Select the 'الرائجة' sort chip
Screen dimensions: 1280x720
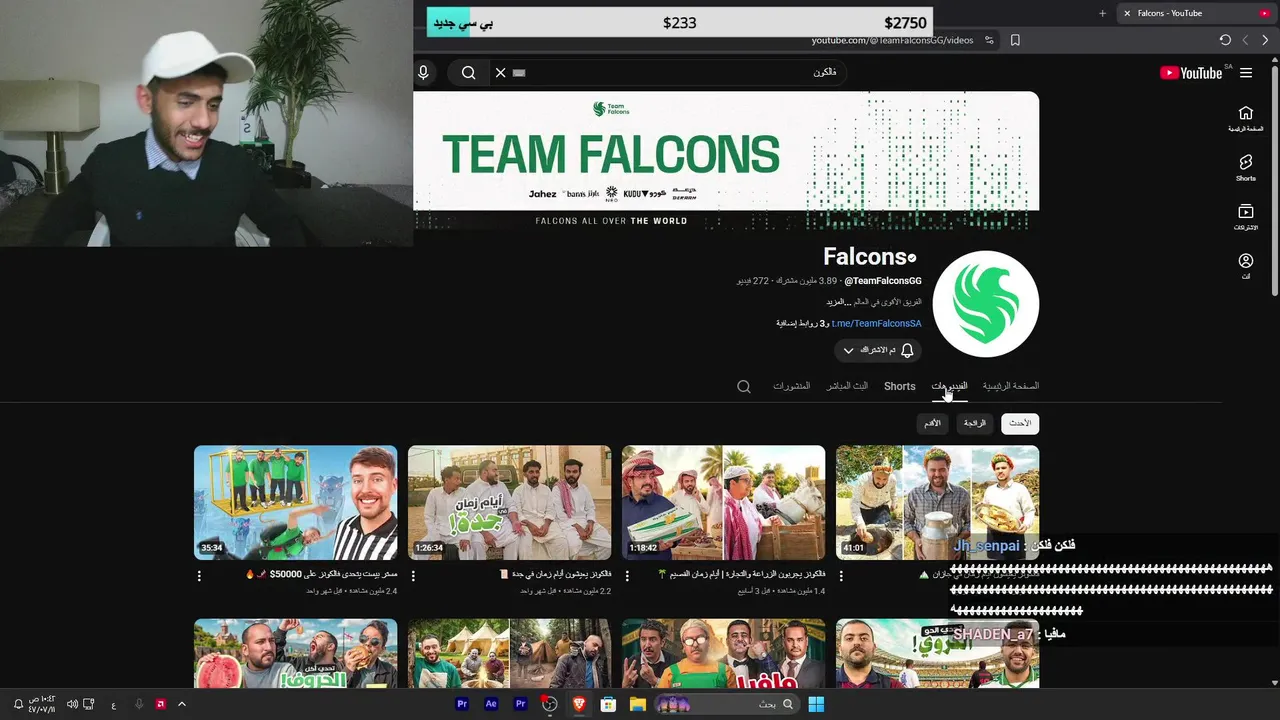975,423
